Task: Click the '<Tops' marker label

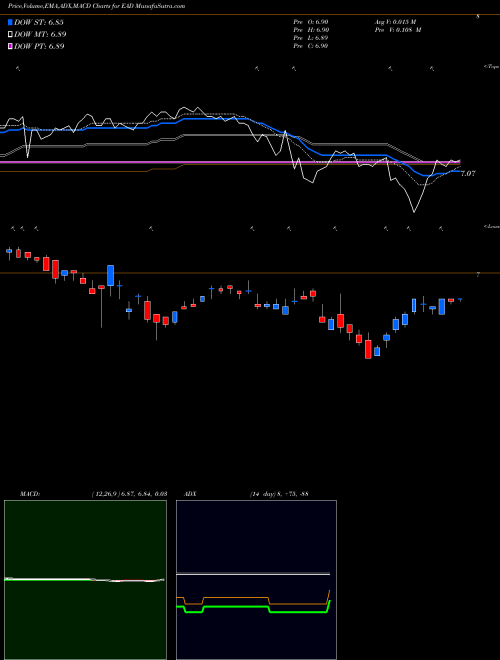Action: click(x=492, y=67)
